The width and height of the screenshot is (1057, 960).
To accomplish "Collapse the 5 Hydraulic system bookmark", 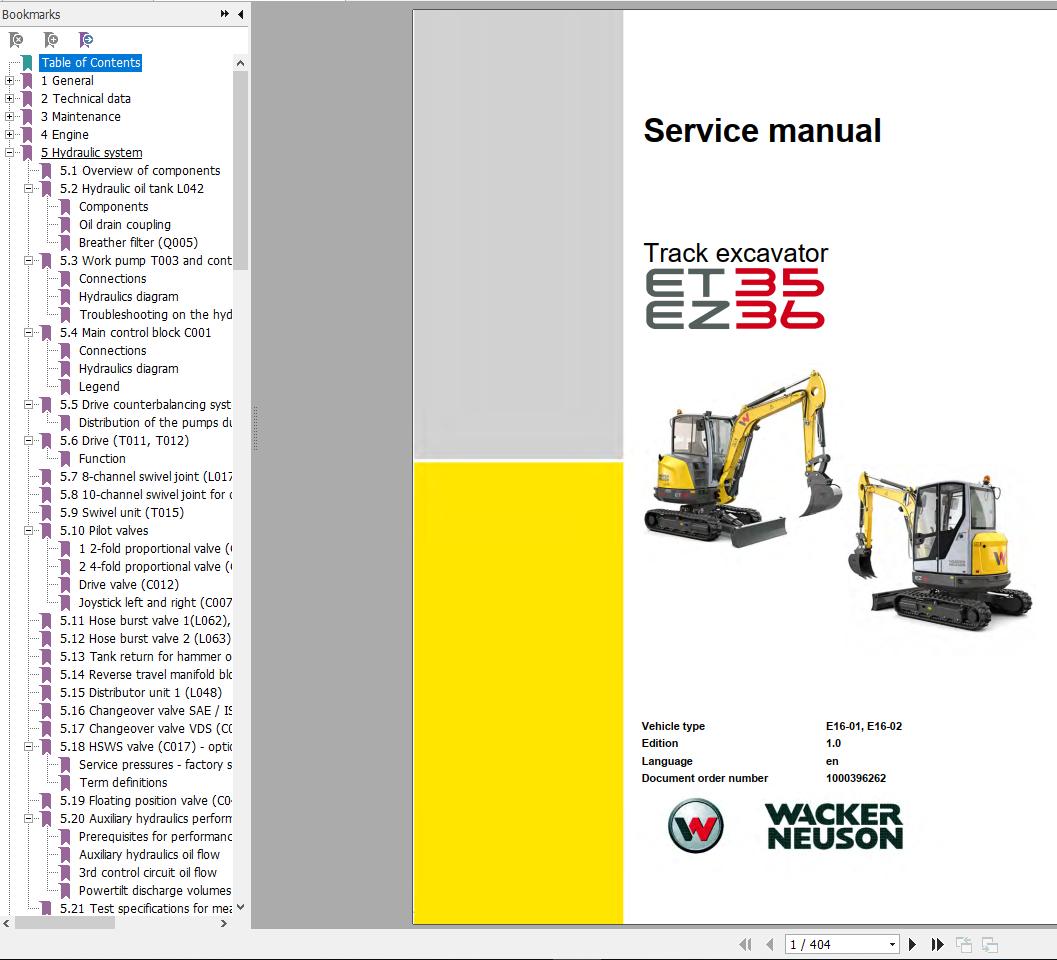I will pos(9,152).
